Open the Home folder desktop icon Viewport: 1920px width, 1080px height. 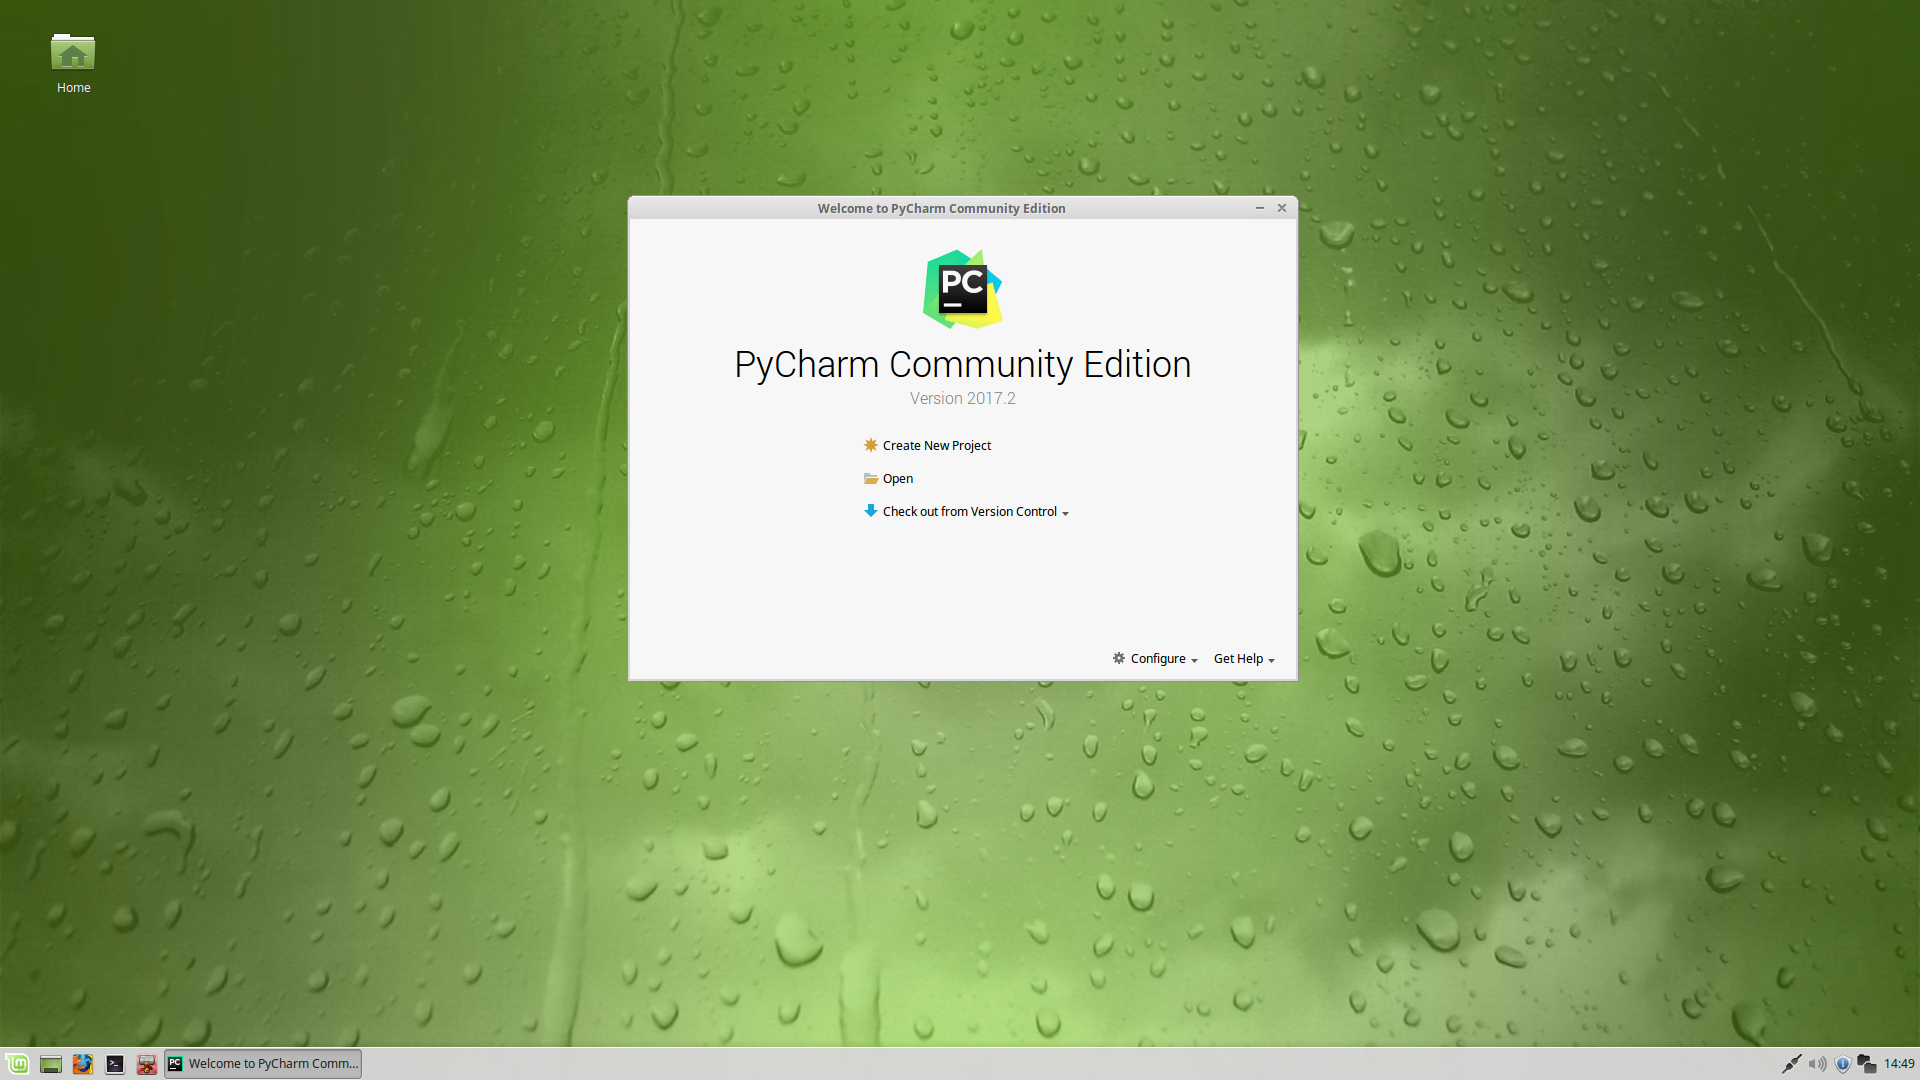[x=73, y=64]
